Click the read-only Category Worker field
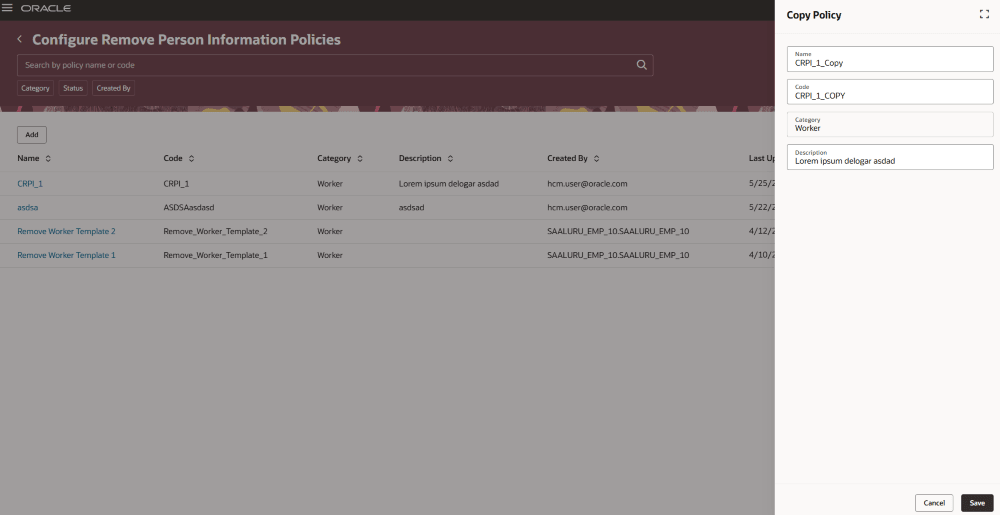This screenshot has height=515, width=1000. pyautogui.click(x=890, y=124)
